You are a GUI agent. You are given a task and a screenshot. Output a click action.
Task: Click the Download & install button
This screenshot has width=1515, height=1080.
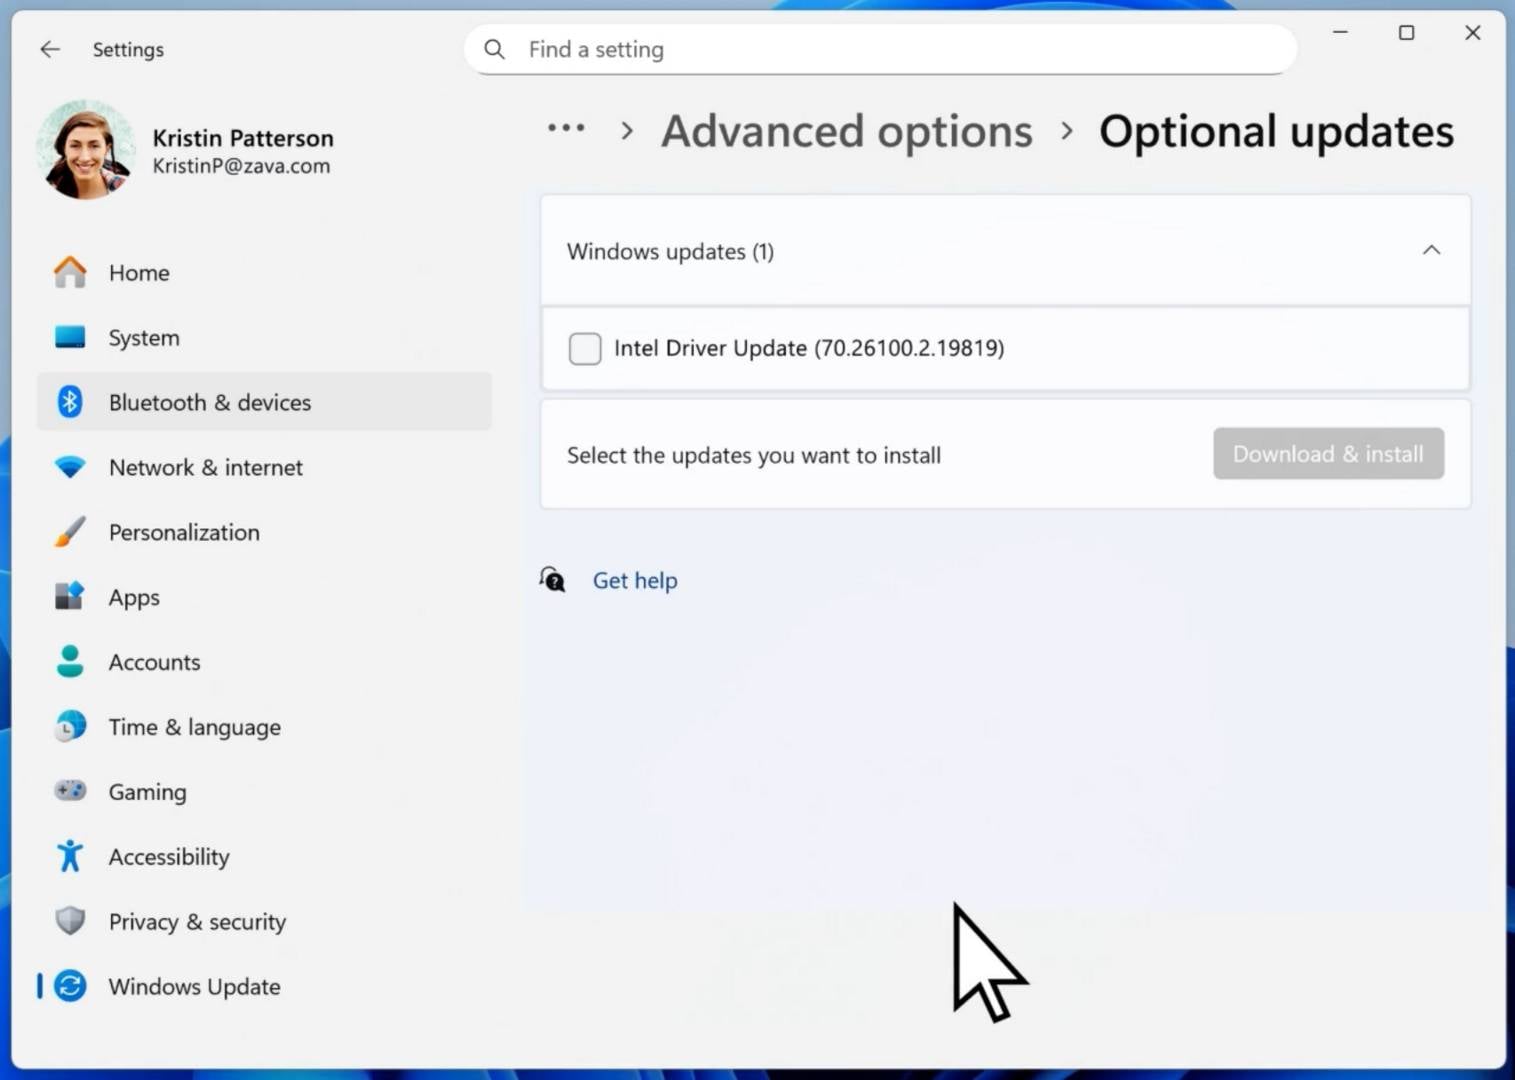click(1328, 454)
